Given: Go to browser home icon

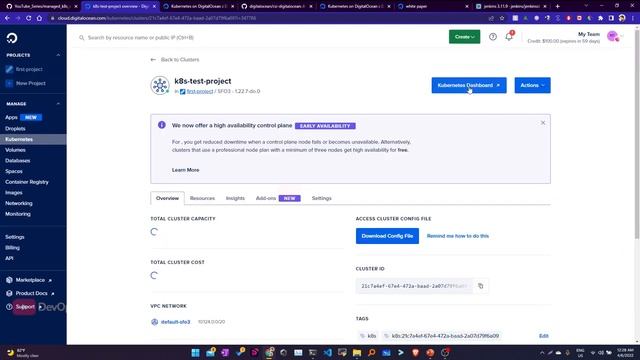Looking at the screenshot, I should (39, 18).
